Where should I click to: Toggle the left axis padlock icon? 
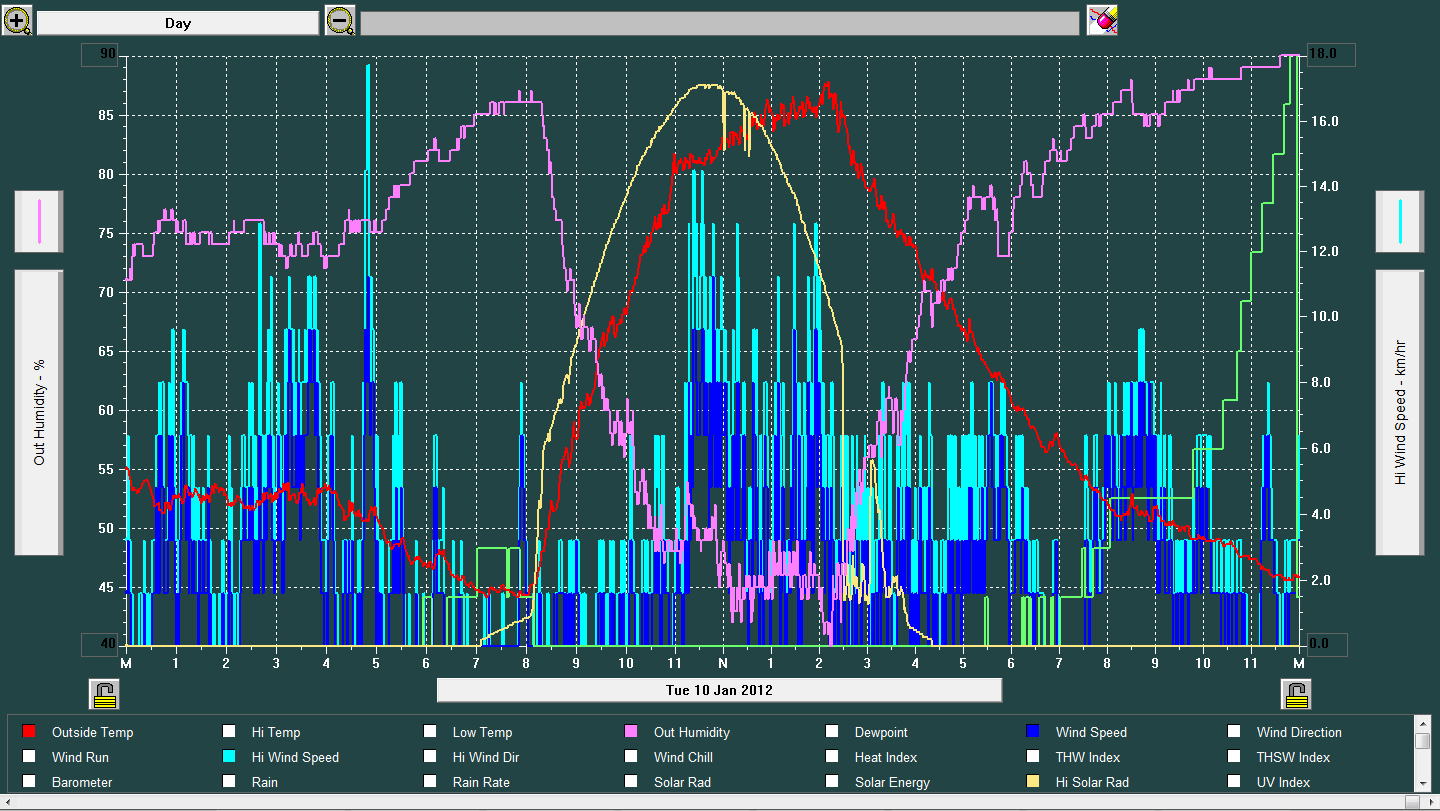[x=104, y=693]
